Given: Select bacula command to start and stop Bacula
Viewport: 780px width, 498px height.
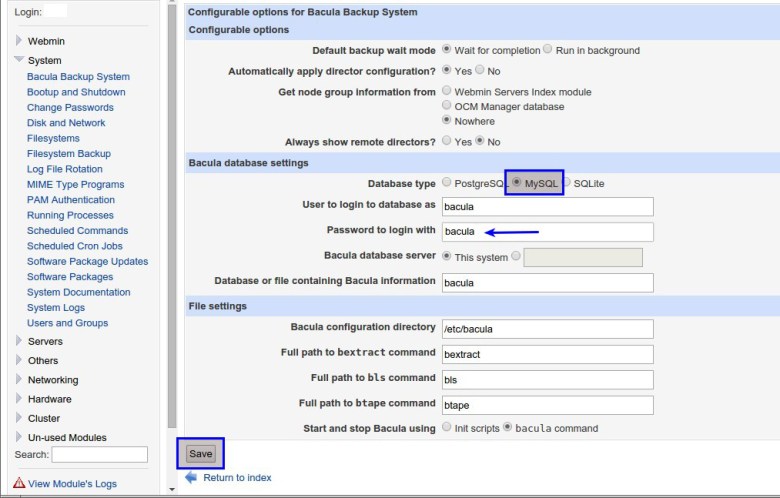Looking at the screenshot, I should coord(507,427).
